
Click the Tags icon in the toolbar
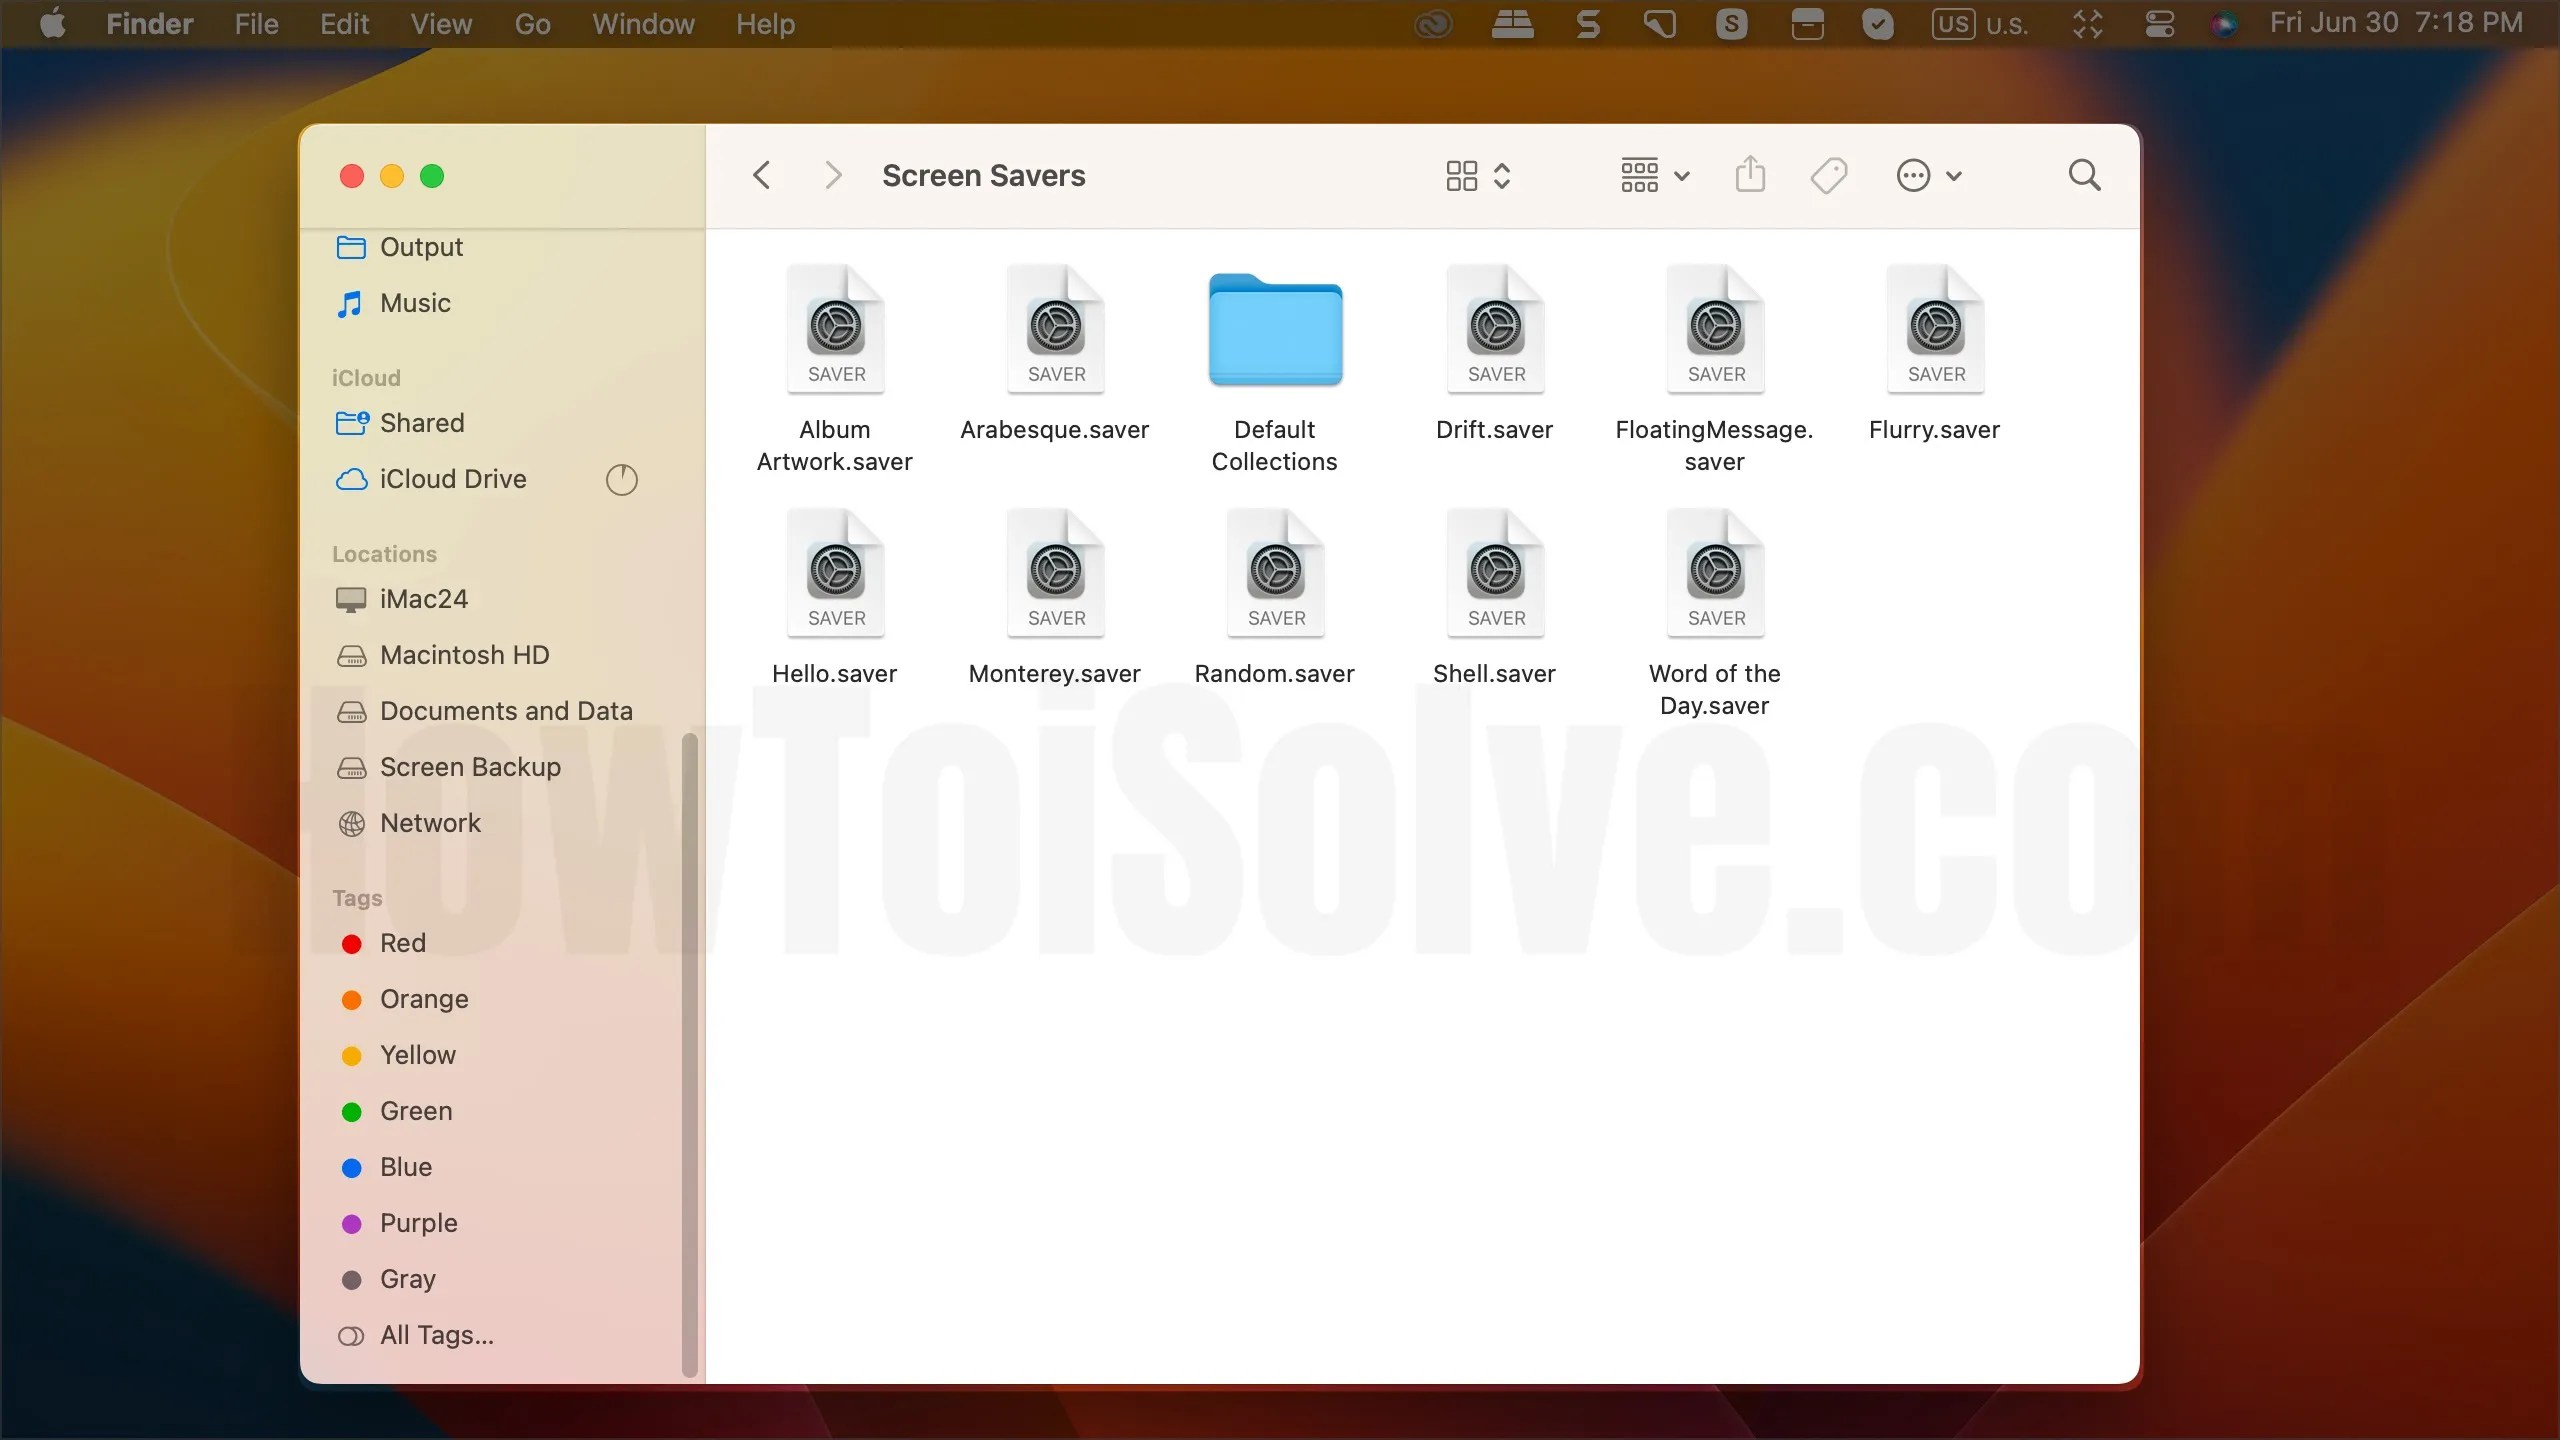pos(1827,174)
